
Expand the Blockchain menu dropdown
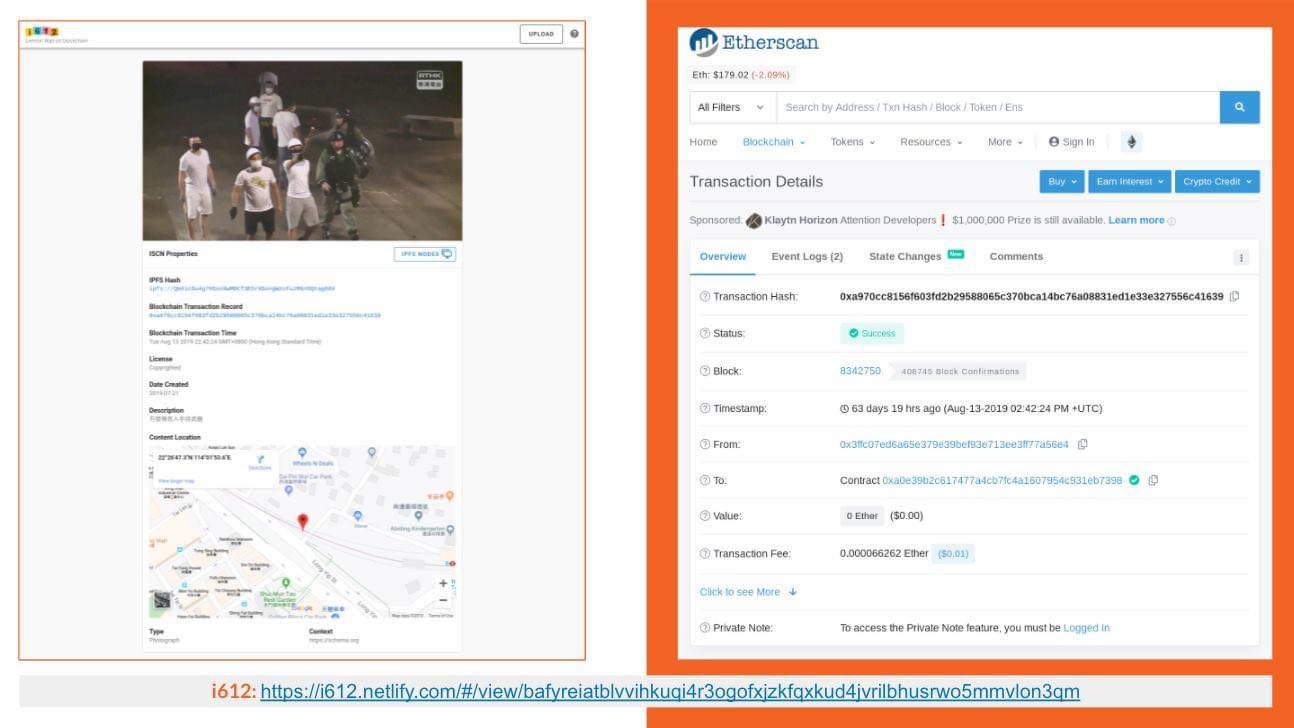[774, 142]
